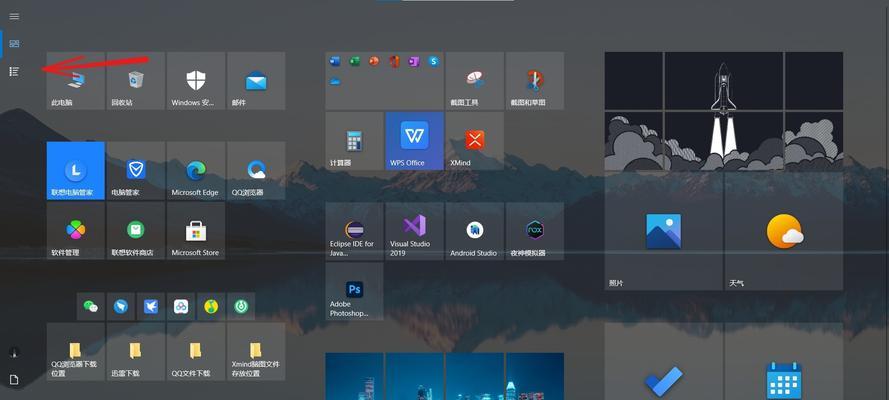Screen dimensions: 889x400
Task: Launch the WPS Office tile
Action: coord(414,141)
